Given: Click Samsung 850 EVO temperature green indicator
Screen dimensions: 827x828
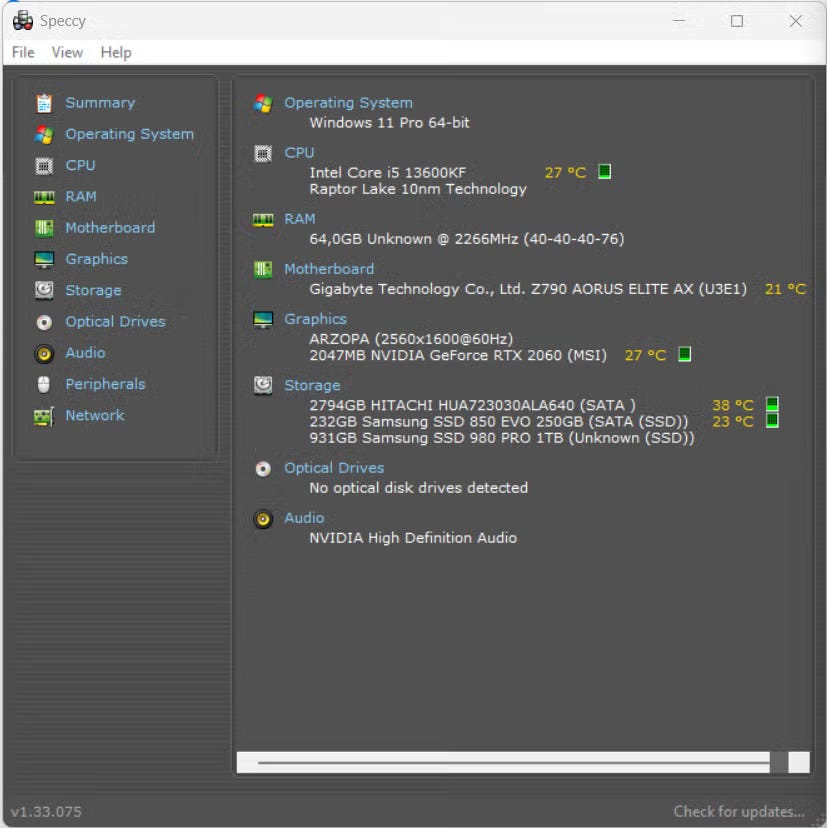Looking at the screenshot, I should 772,420.
